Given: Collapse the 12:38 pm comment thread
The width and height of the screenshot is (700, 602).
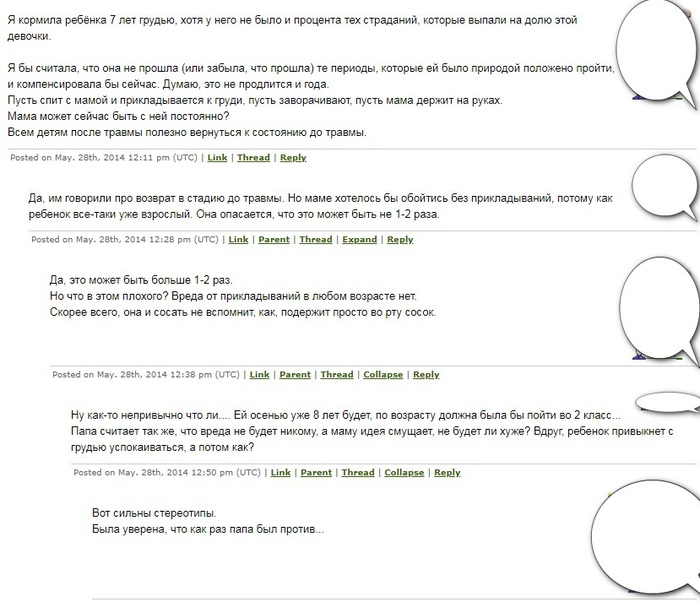Looking at the screenshot, I should point(383,375).
